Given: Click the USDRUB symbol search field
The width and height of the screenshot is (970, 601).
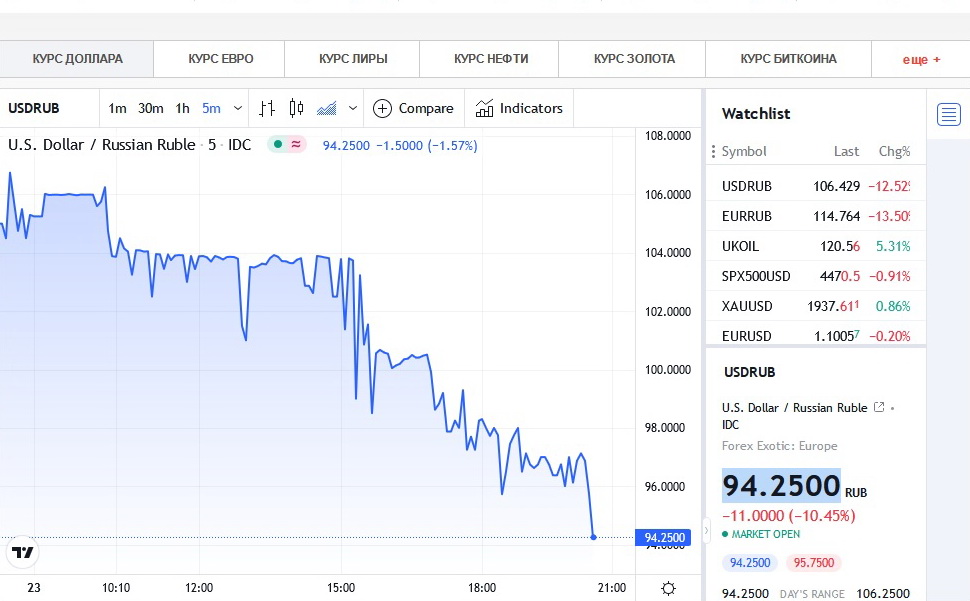Looking at the screenshot, I should click(x=49, y=108).
